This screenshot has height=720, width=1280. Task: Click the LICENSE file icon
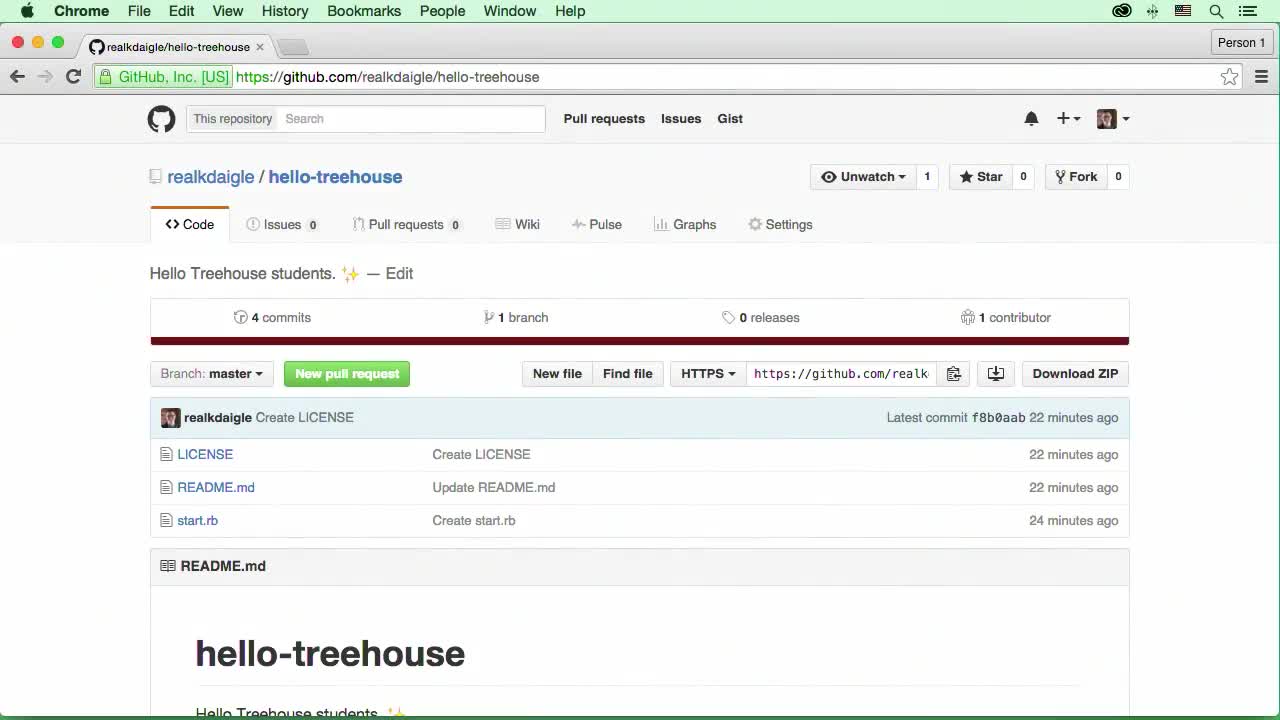166,455
